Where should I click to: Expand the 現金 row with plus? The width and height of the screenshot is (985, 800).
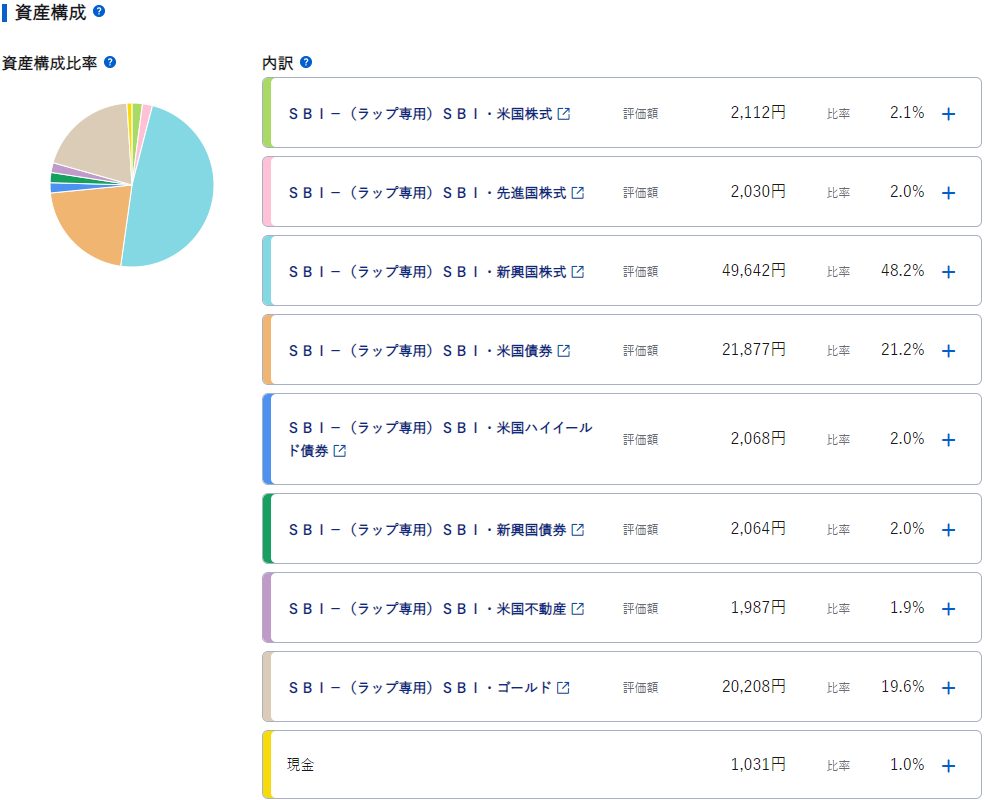click(x=949, y=765)
